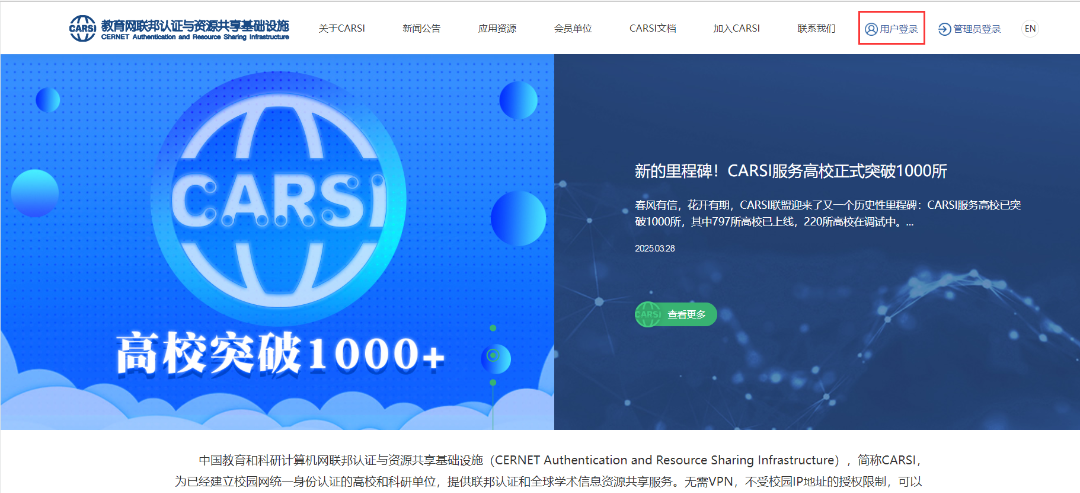Open the CARSI文档 navigation item

pos(652,29)
